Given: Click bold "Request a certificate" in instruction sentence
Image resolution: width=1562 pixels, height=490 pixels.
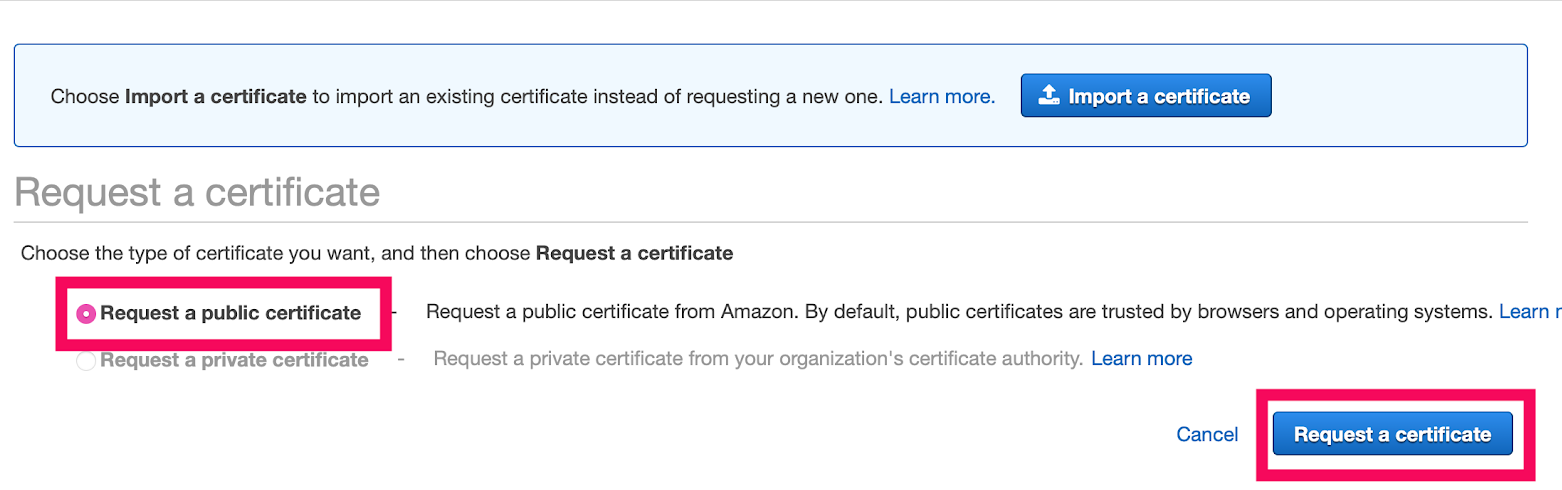Looking at the screenshot, I should 635,253.
